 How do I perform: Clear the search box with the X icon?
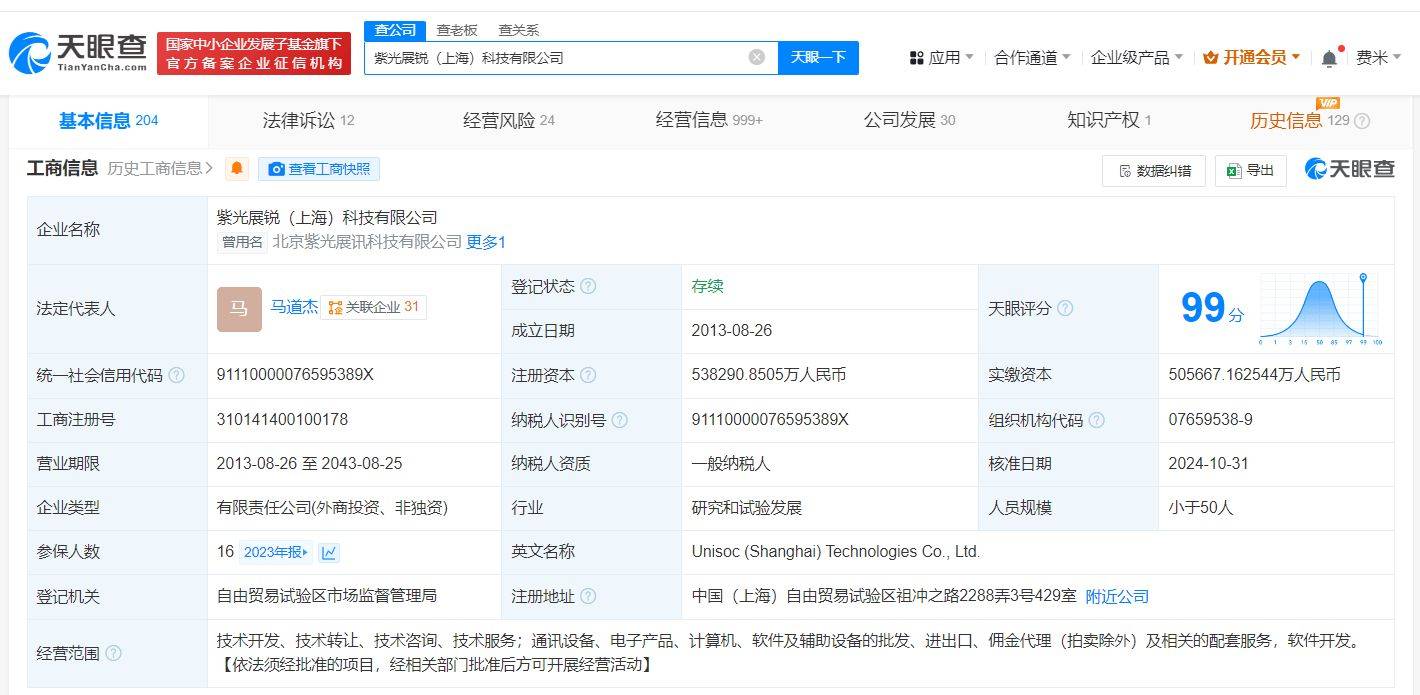(x=757, y=57)
